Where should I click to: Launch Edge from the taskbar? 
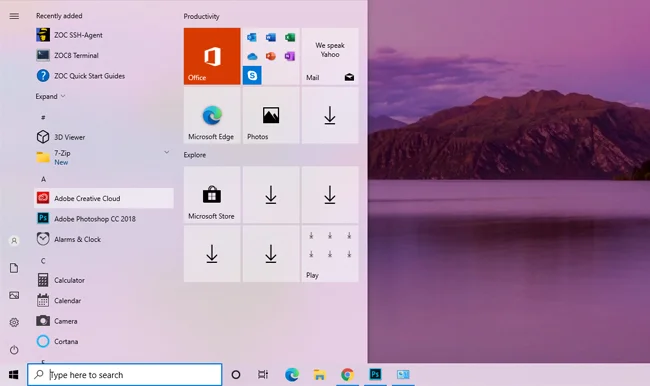click(292, 375)
